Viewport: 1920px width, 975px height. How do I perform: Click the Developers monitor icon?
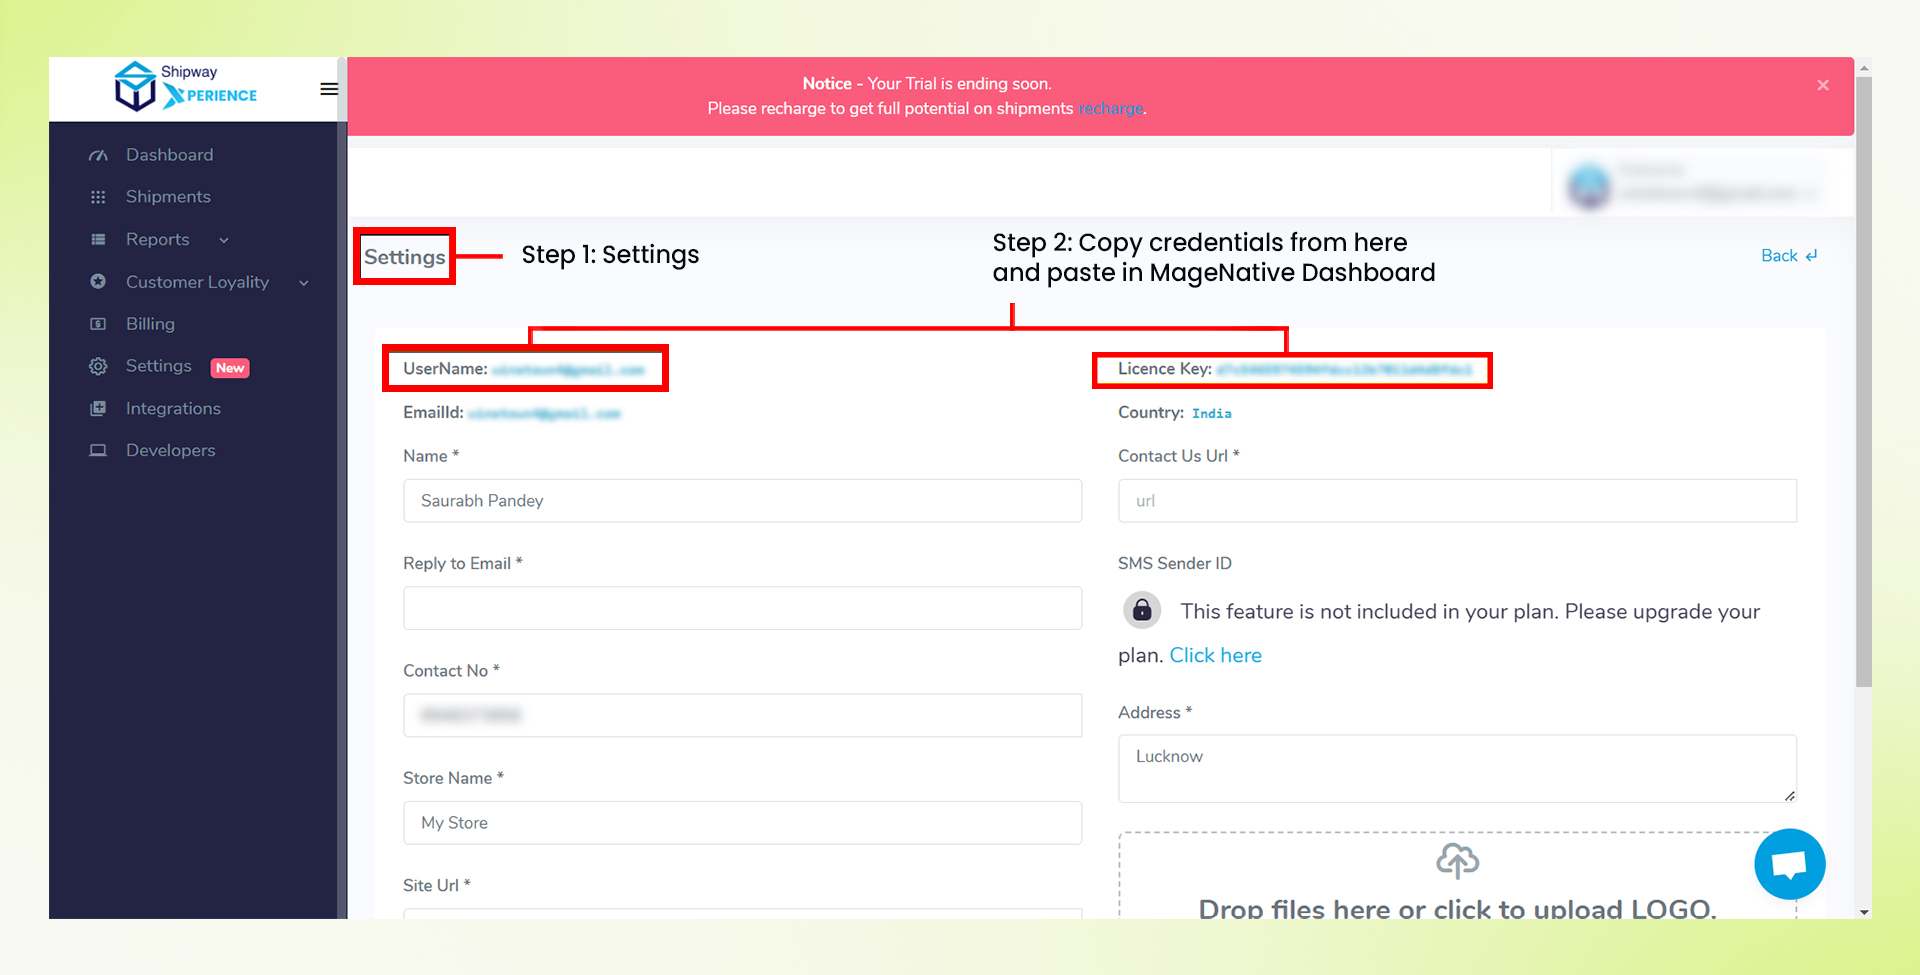(x=98, y=450)
